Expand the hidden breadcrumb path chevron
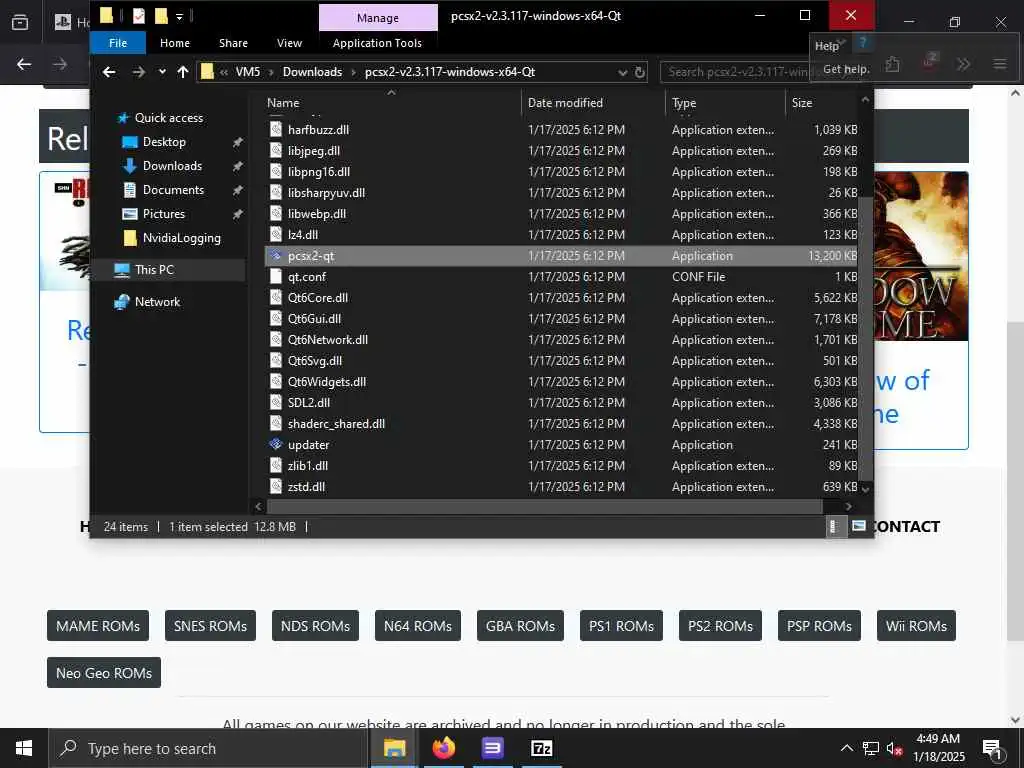The height and width of the screenshot is (768, 1024). click(223, 72)
